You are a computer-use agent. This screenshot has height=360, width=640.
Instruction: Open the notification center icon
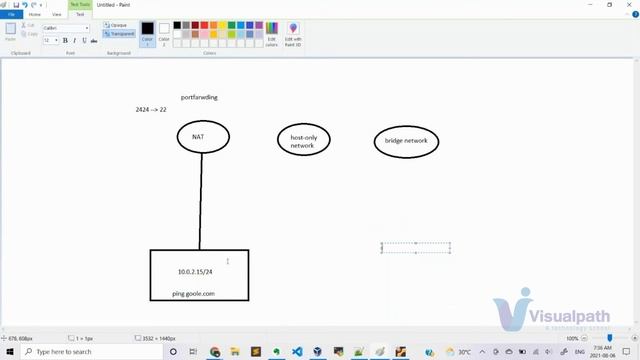[x=627, y=351]
